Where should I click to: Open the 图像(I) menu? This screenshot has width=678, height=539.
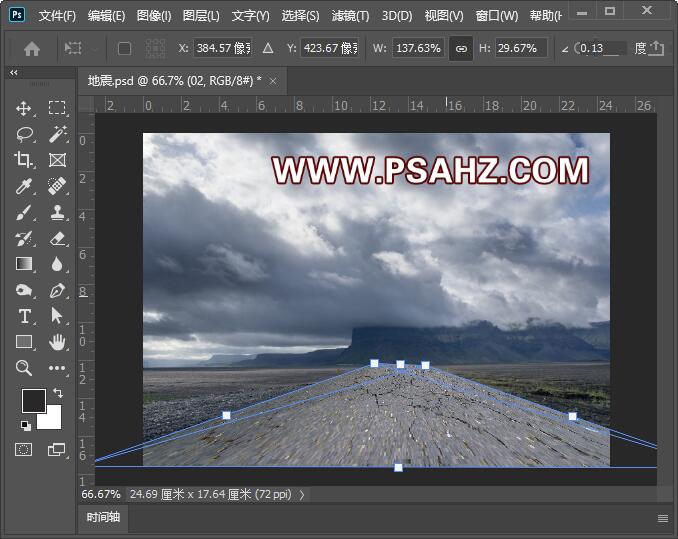(154, 16)
